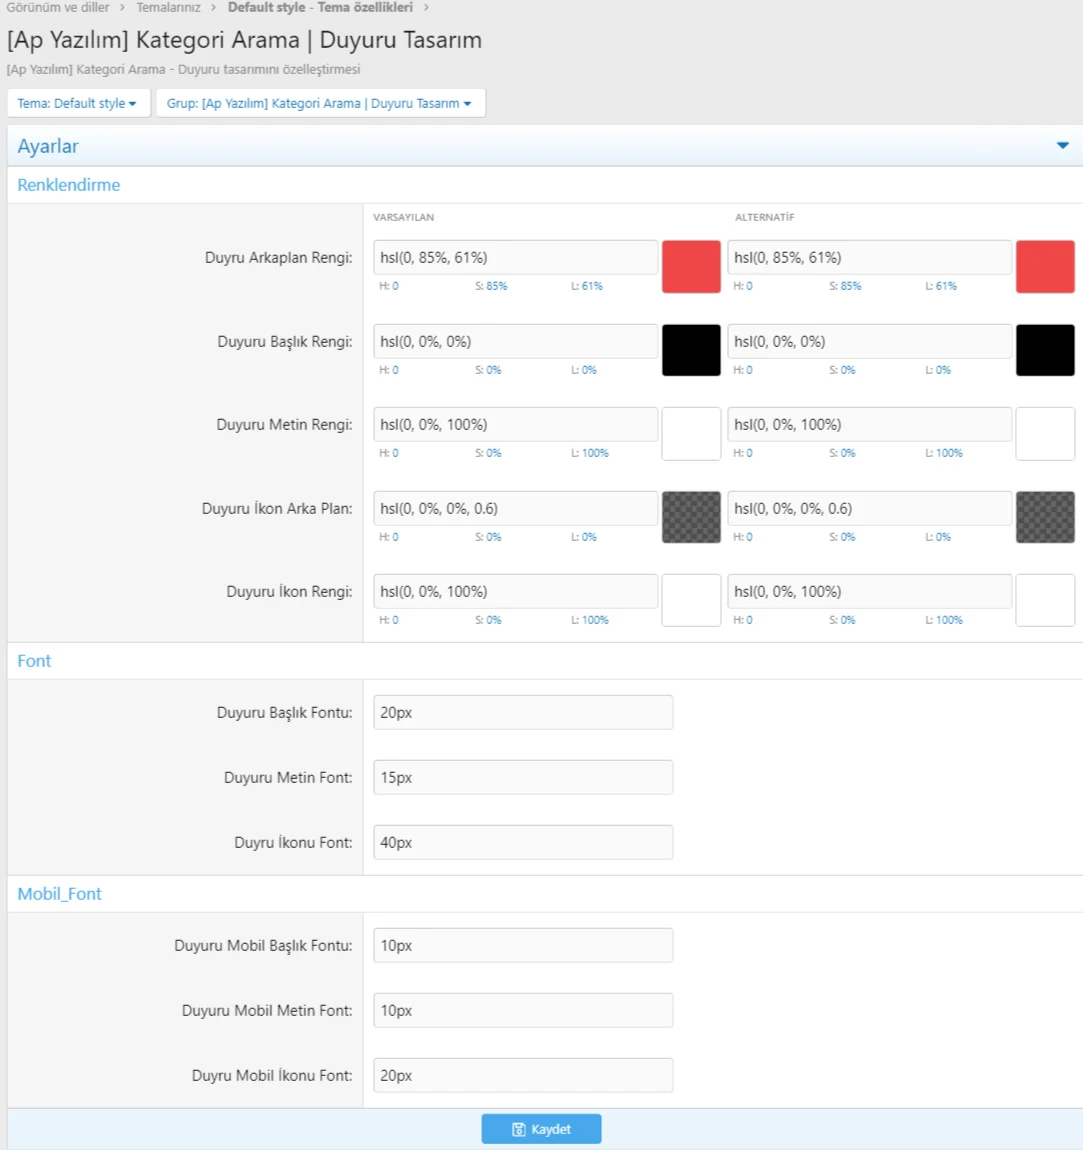Screen dimensions: 1083x1150
Task: Open the Grup Kategori Arama dropdown
Action: (x=320, y=103)
